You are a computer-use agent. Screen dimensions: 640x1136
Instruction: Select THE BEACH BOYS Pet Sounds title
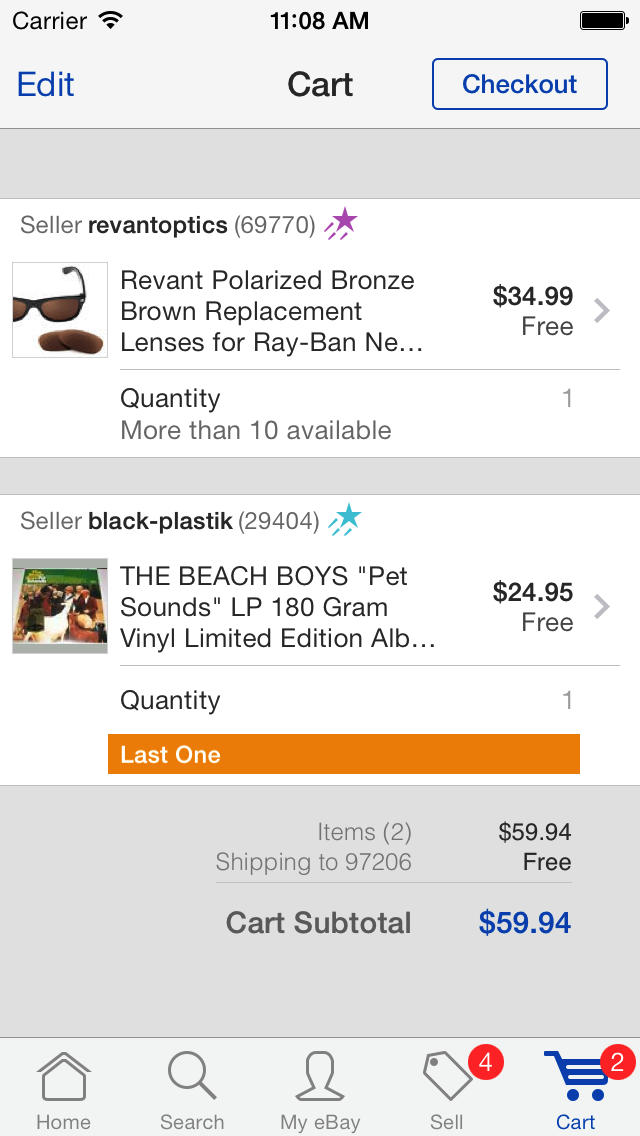click(277, 607)
